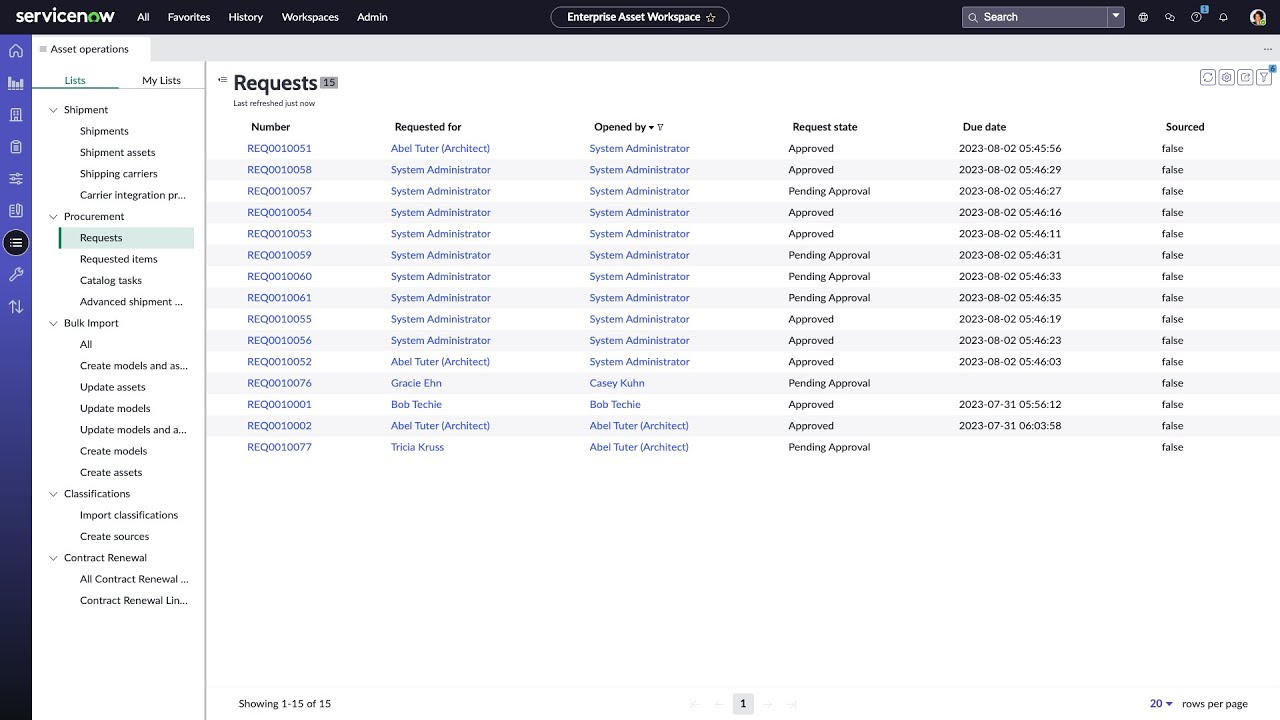
Task: Collapse the Shipment group
Action: pyautogui.click(x=54, y=110)
